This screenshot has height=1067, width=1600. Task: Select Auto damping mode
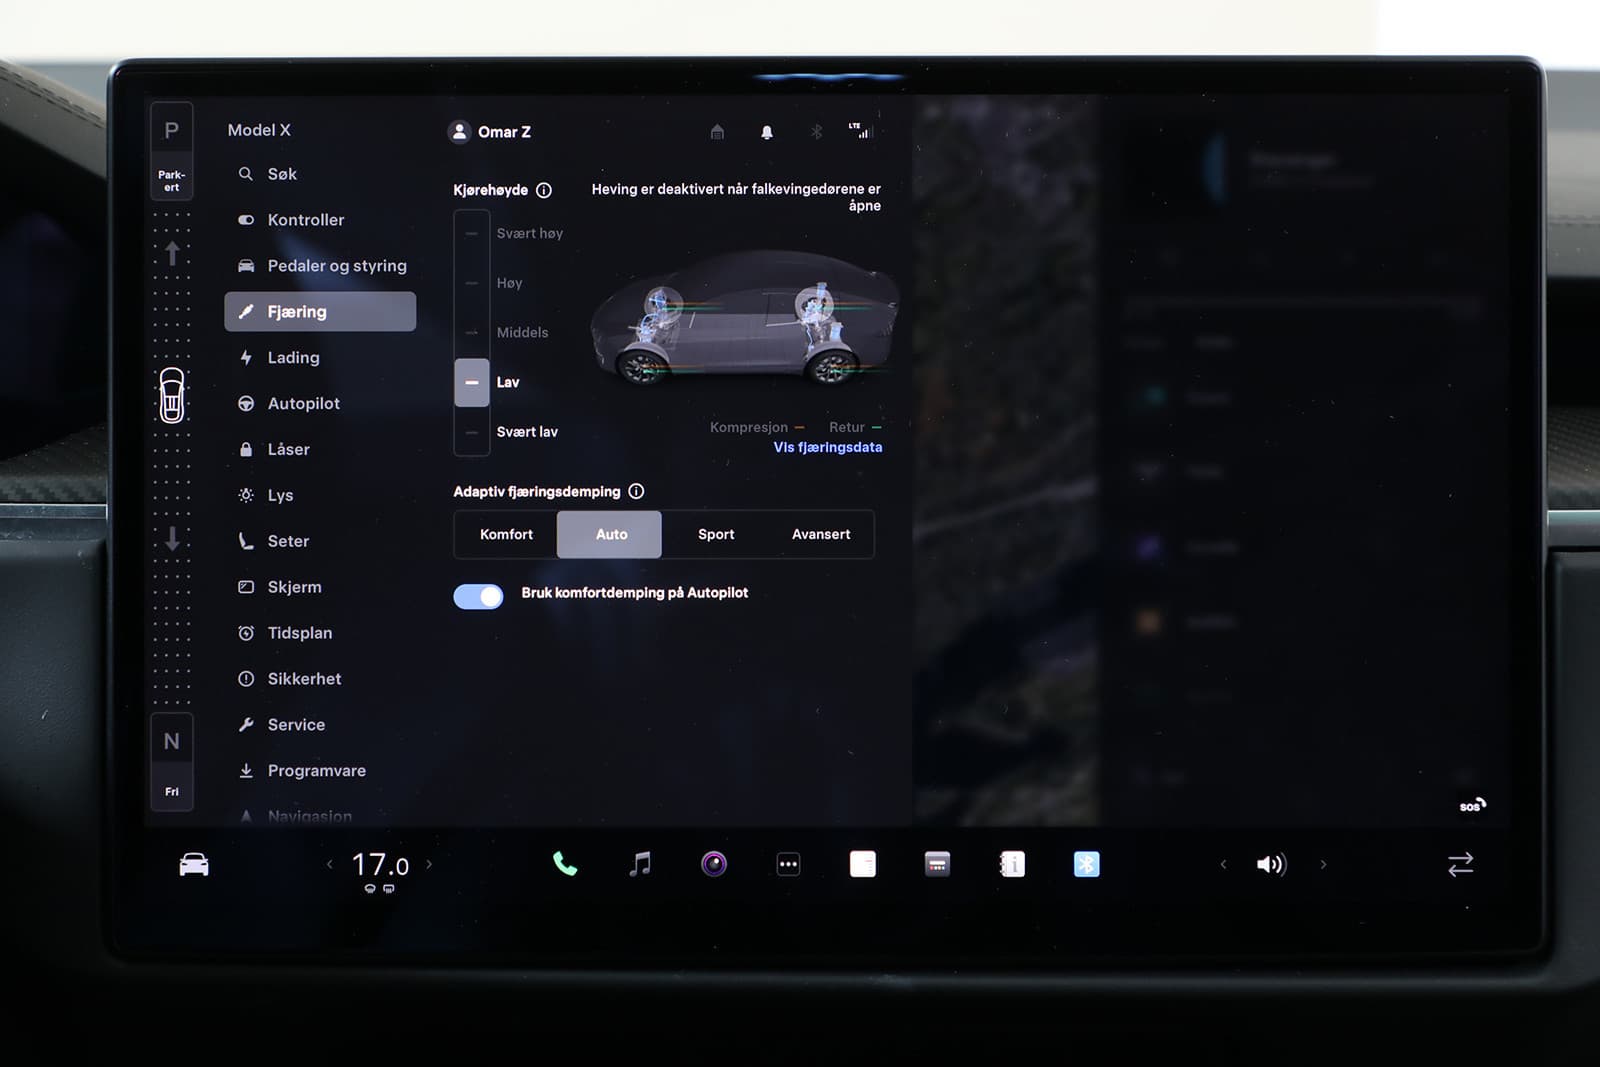click(x=609, y=534)
